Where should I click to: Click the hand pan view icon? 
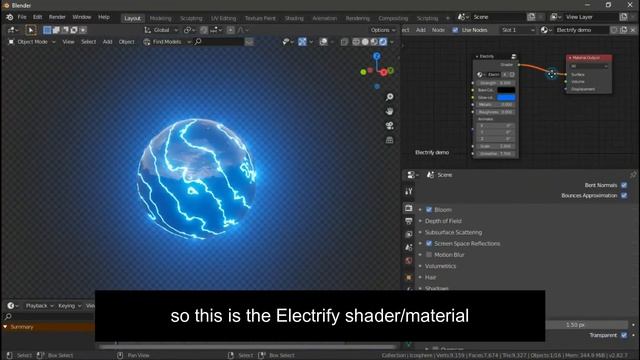pos(389,111)
